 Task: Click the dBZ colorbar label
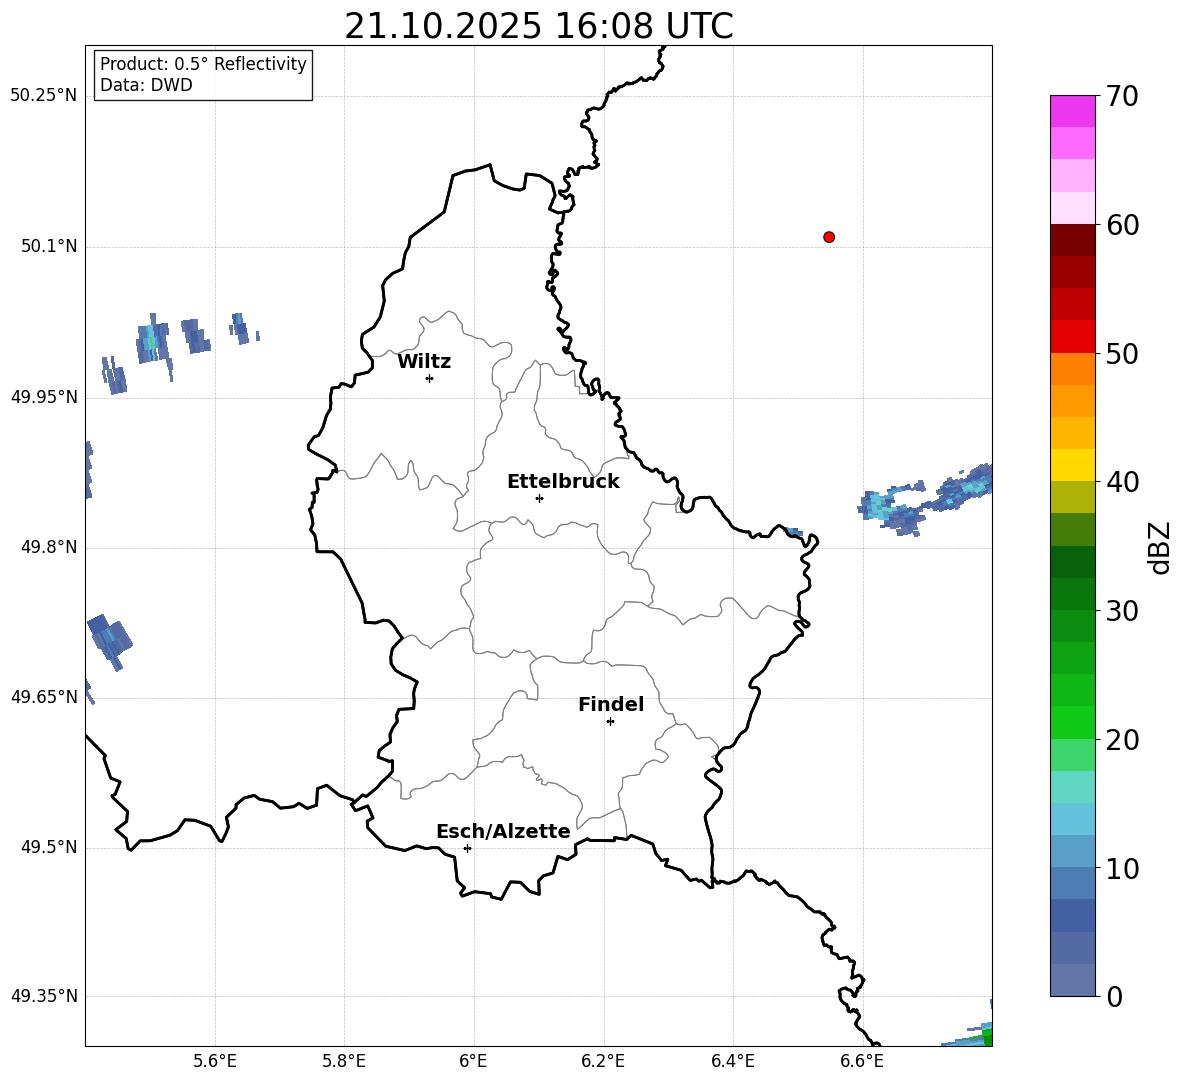coord(1161,547)
